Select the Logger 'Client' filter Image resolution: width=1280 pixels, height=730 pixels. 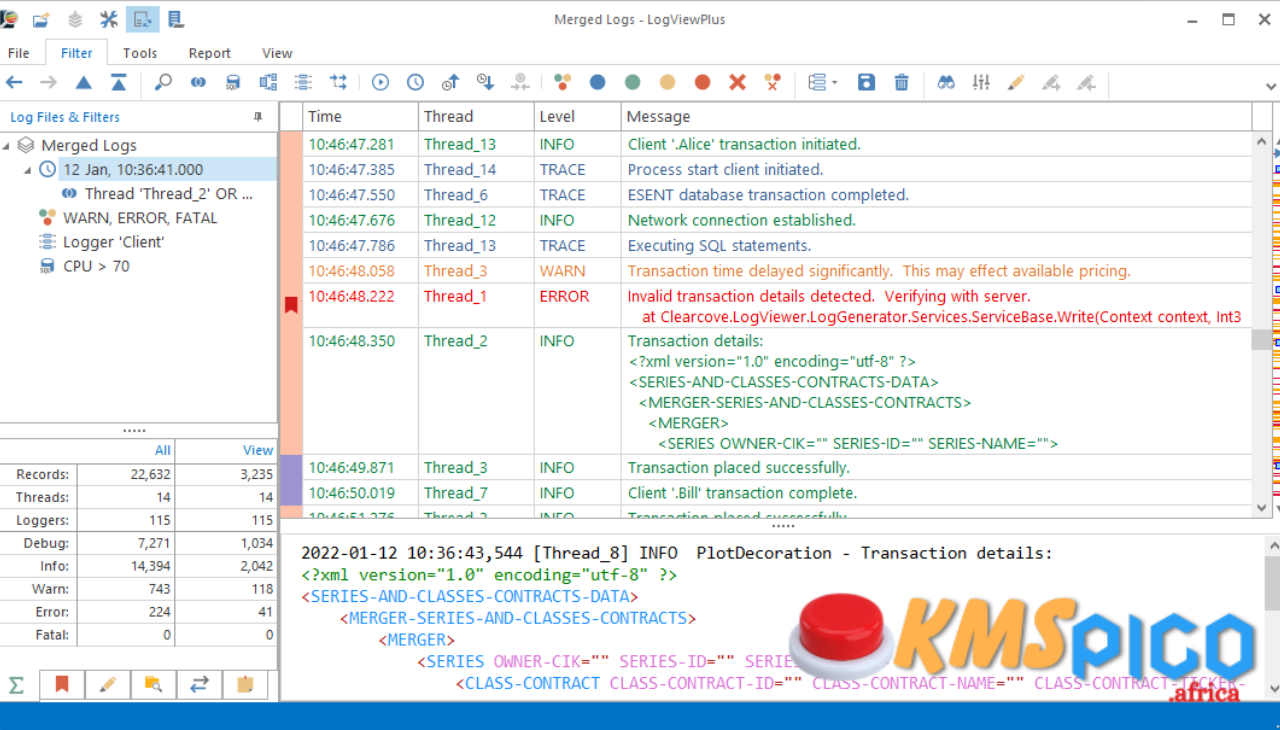click(113, 242)
